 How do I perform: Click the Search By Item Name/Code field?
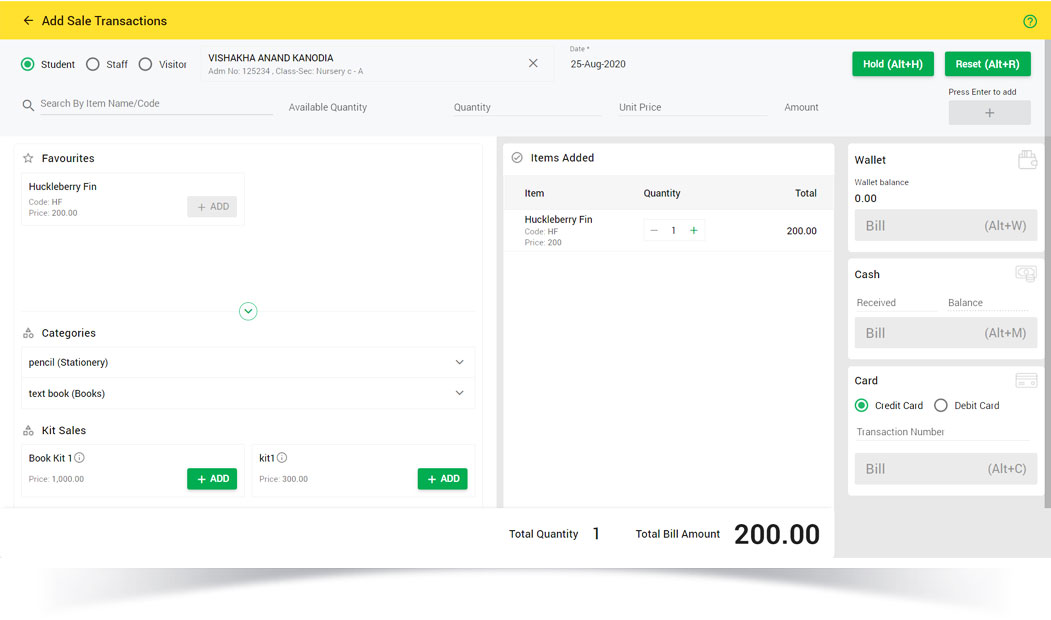pos(155,104)
